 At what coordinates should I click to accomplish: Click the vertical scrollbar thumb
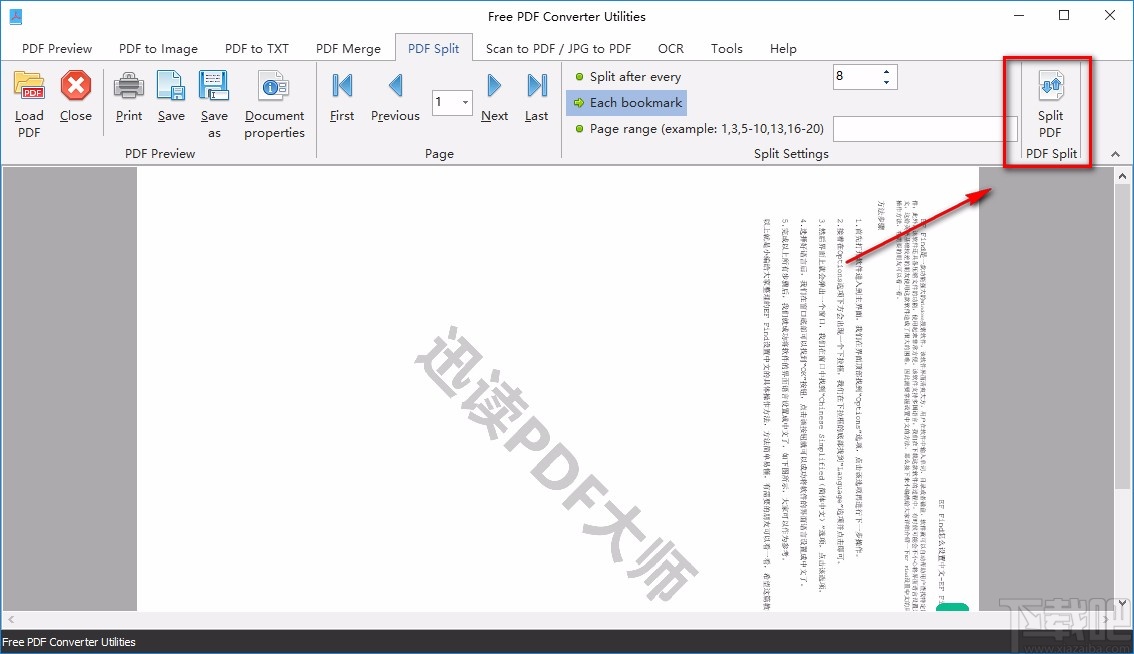[x=1122, y=336]
